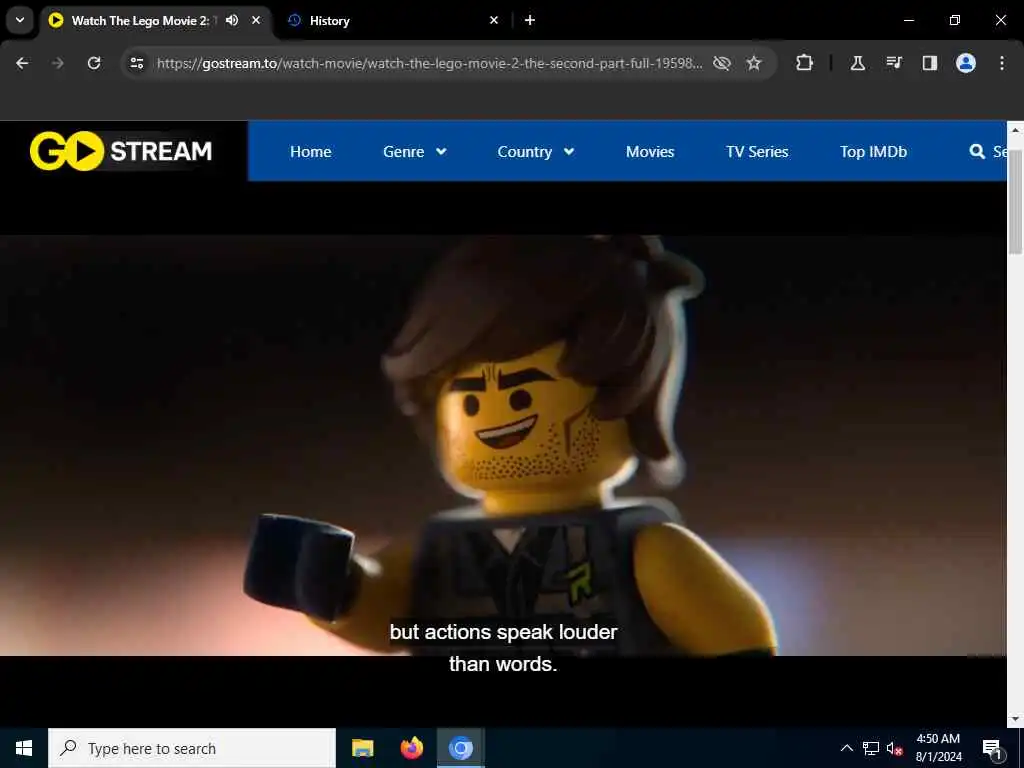Open the Chrome profile avatar
The image size is (1024, 768).
click(965, 63)
